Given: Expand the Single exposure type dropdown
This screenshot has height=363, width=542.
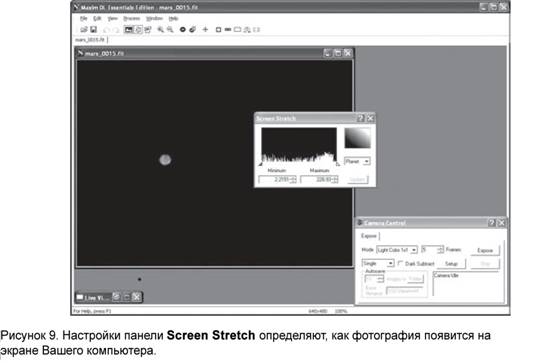Looking at the screenshot, I should coord(378,263).
